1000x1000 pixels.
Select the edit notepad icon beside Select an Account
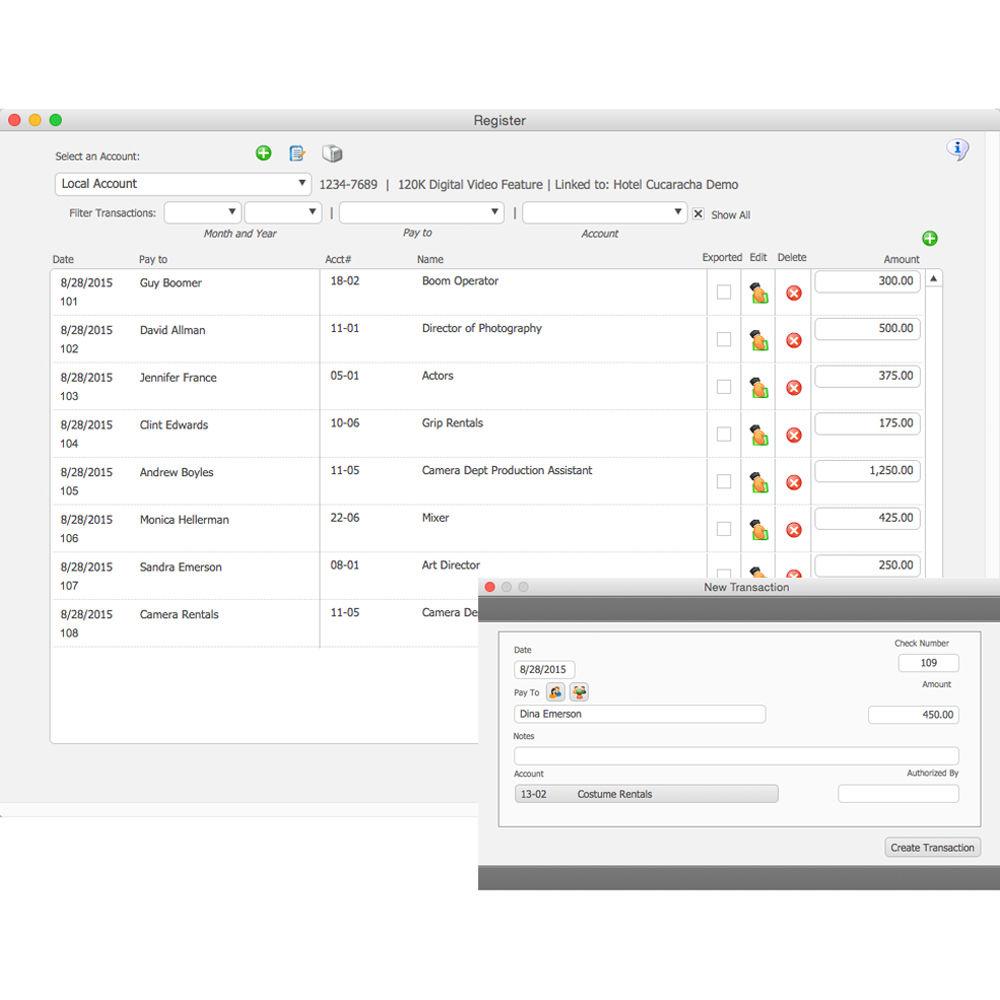pyautogui.click(x=297, y=153)
